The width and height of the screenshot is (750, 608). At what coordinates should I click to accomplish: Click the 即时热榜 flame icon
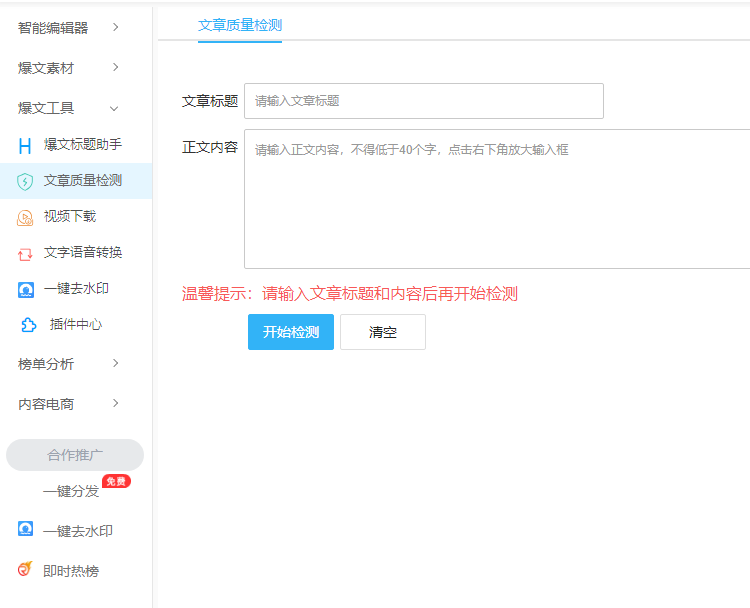tap(25, 570)
